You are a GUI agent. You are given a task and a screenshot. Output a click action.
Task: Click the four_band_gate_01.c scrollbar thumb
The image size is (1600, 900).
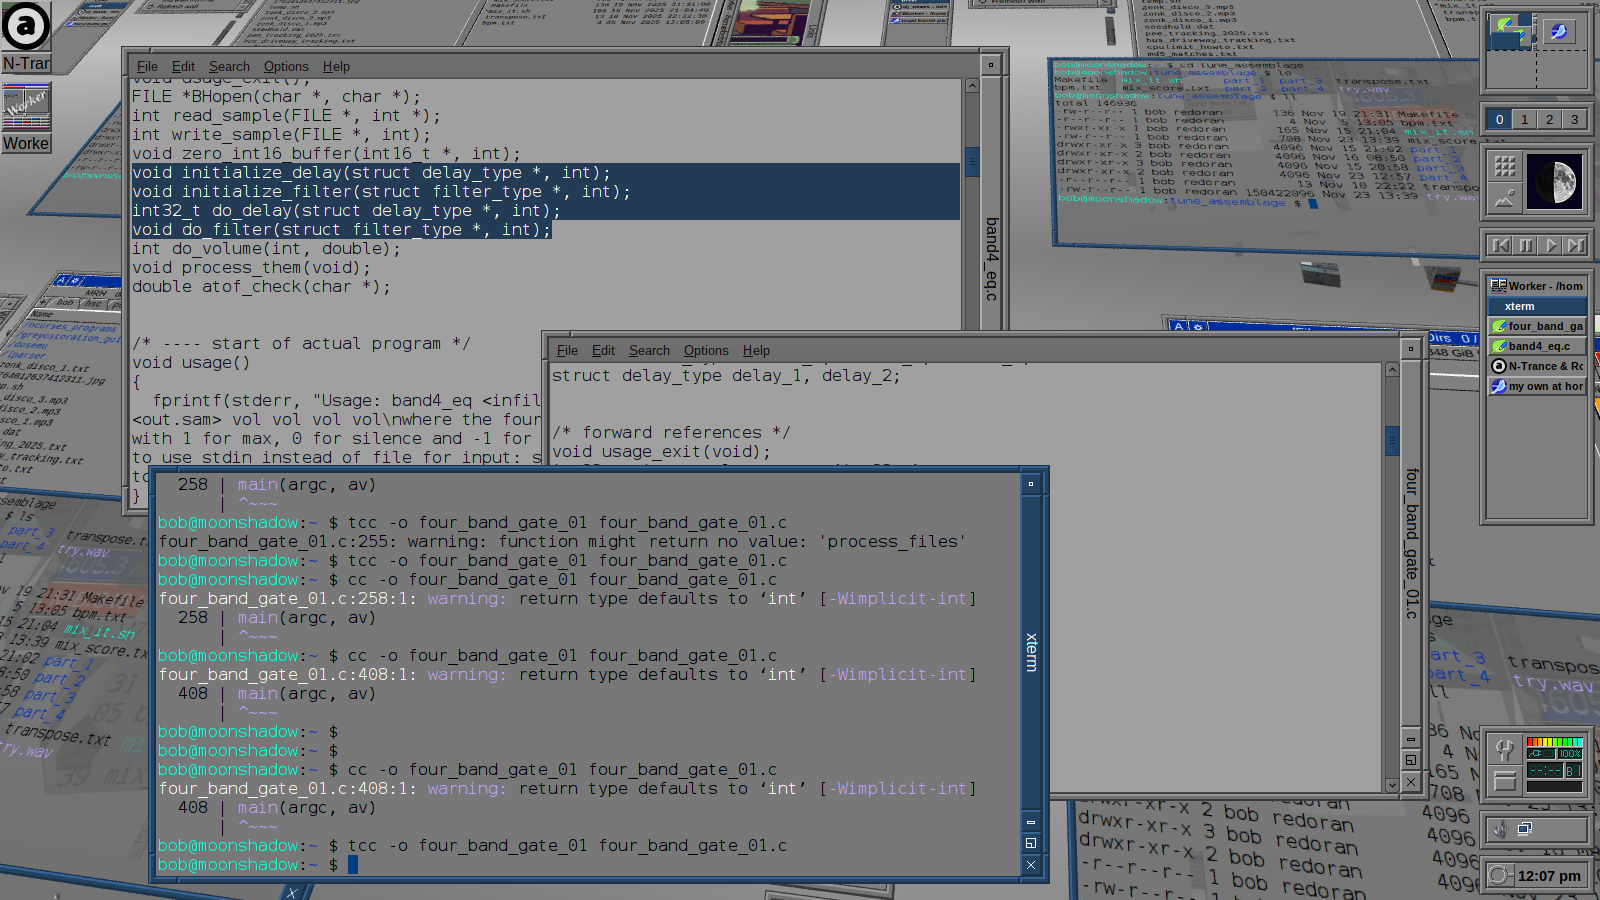pos(1392,440)
